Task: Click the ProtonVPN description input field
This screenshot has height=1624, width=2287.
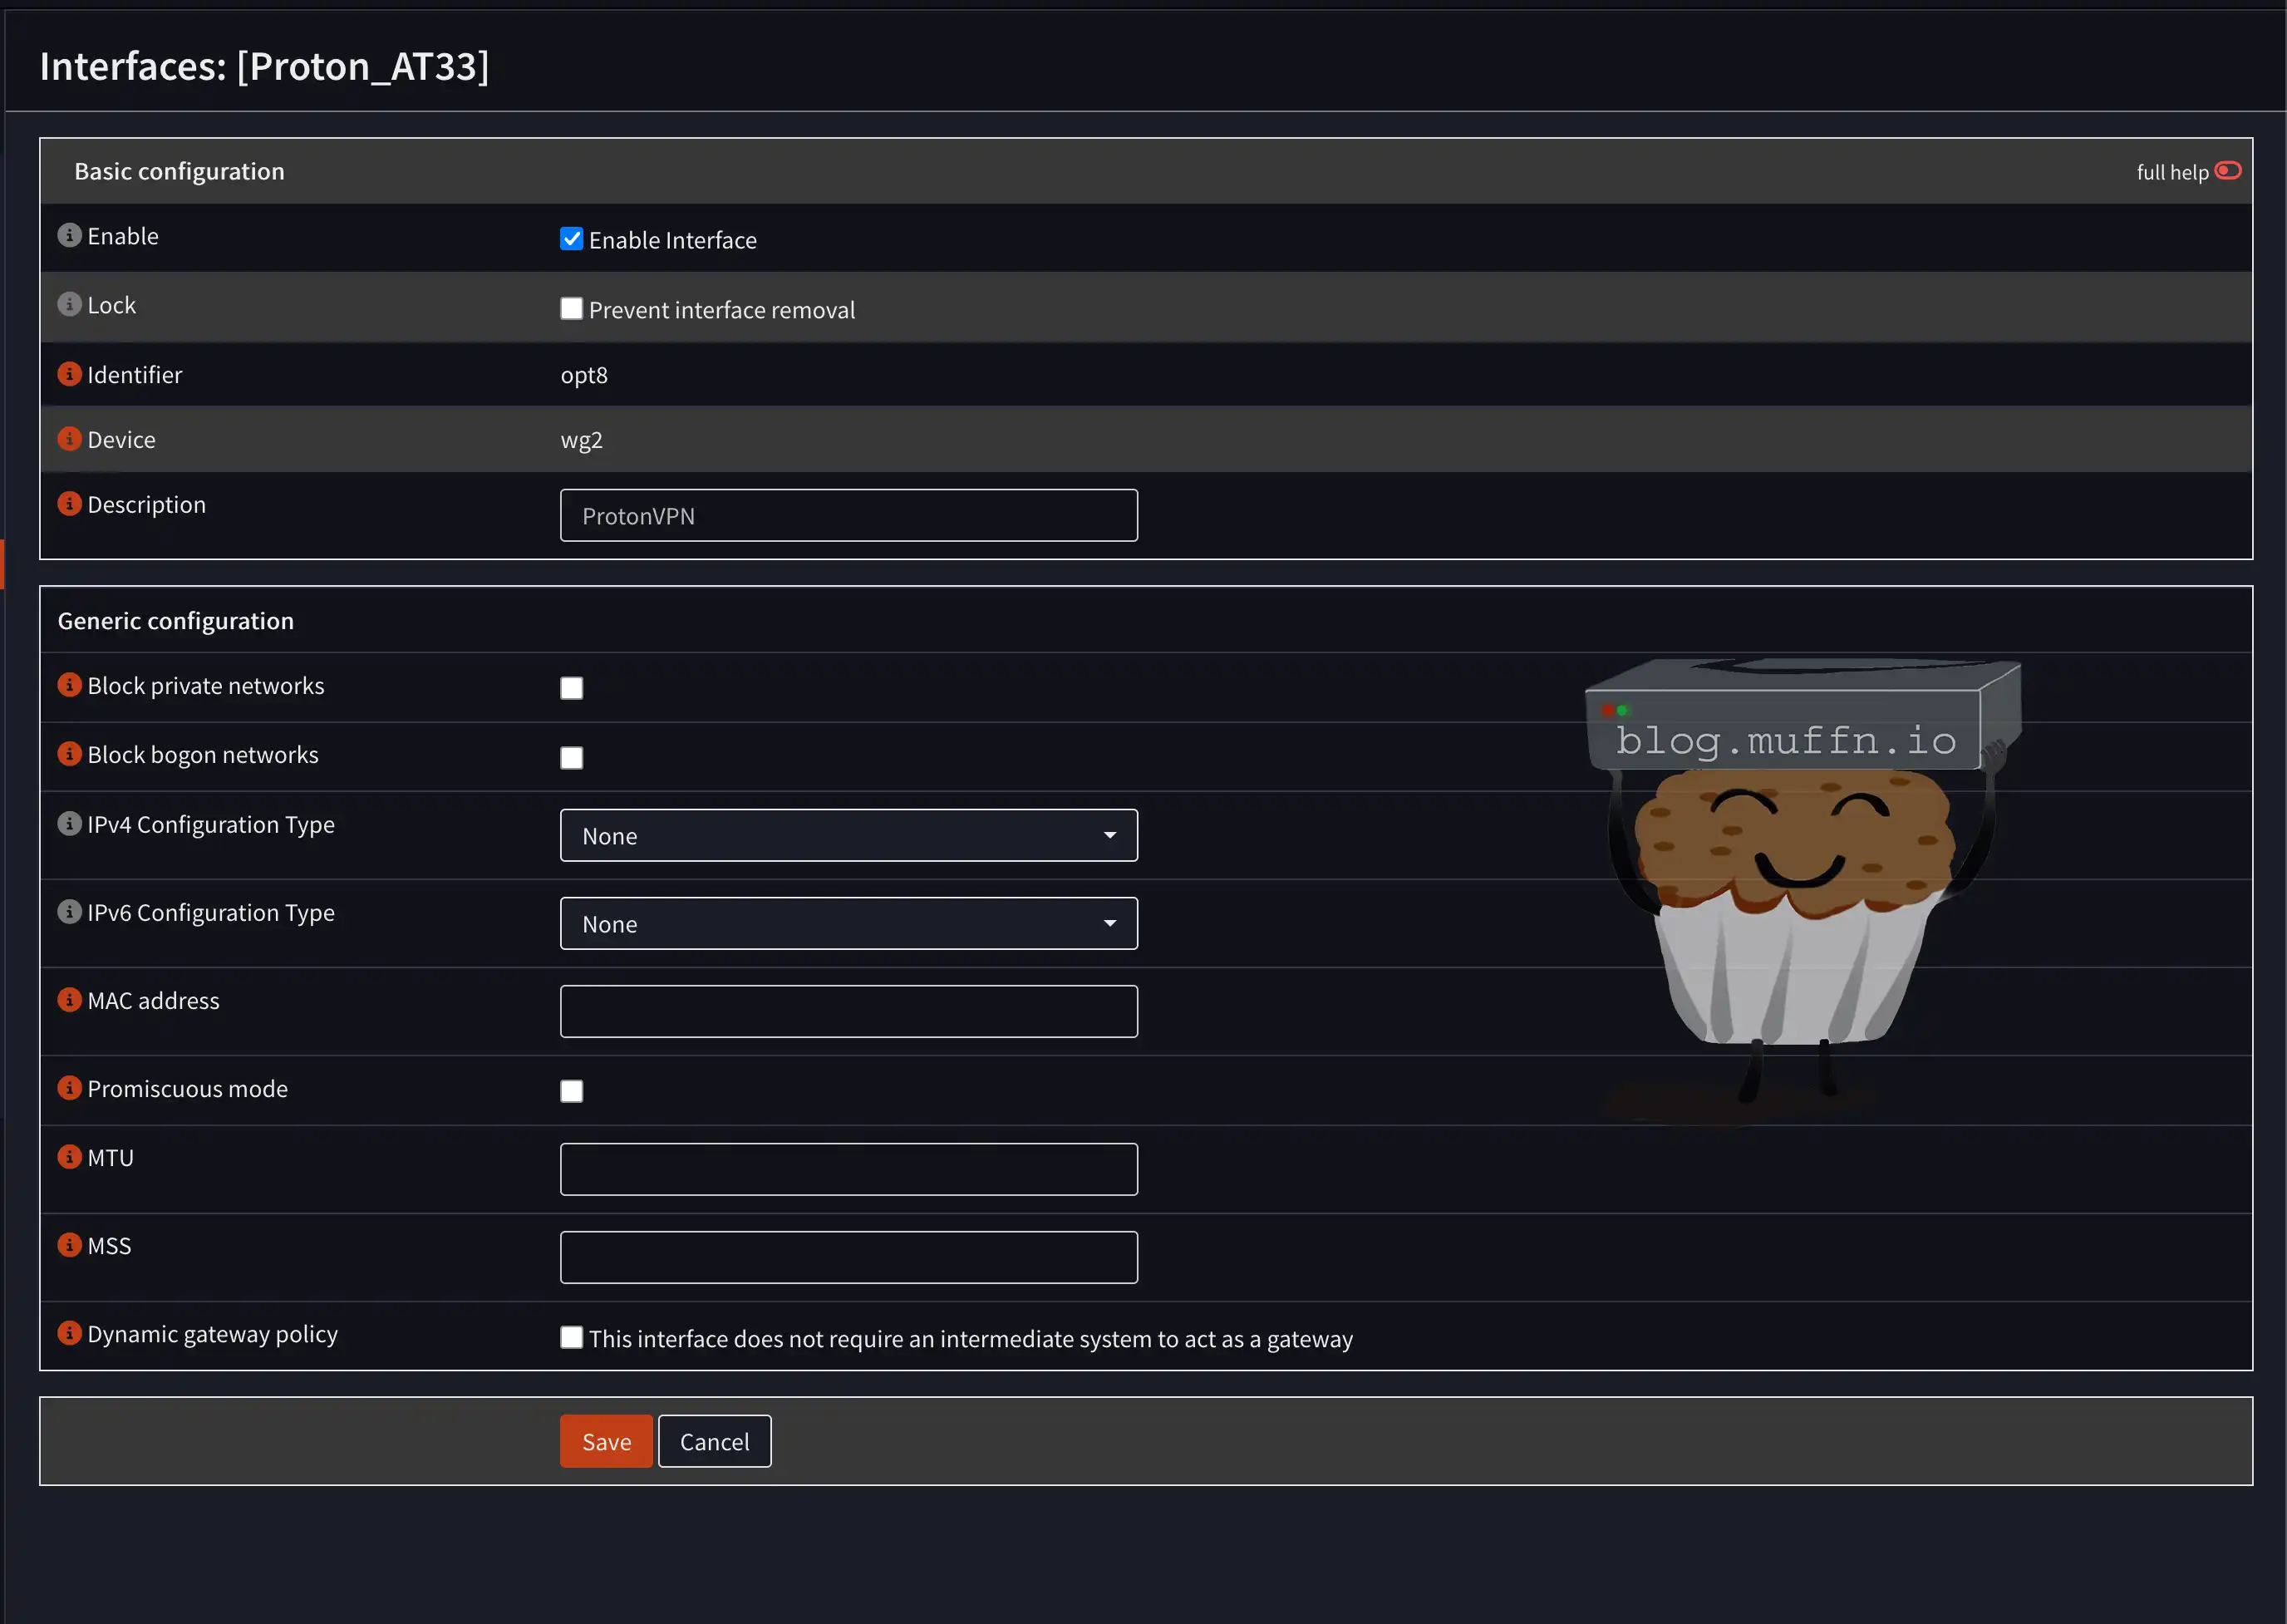Action: tap(848, 516)
